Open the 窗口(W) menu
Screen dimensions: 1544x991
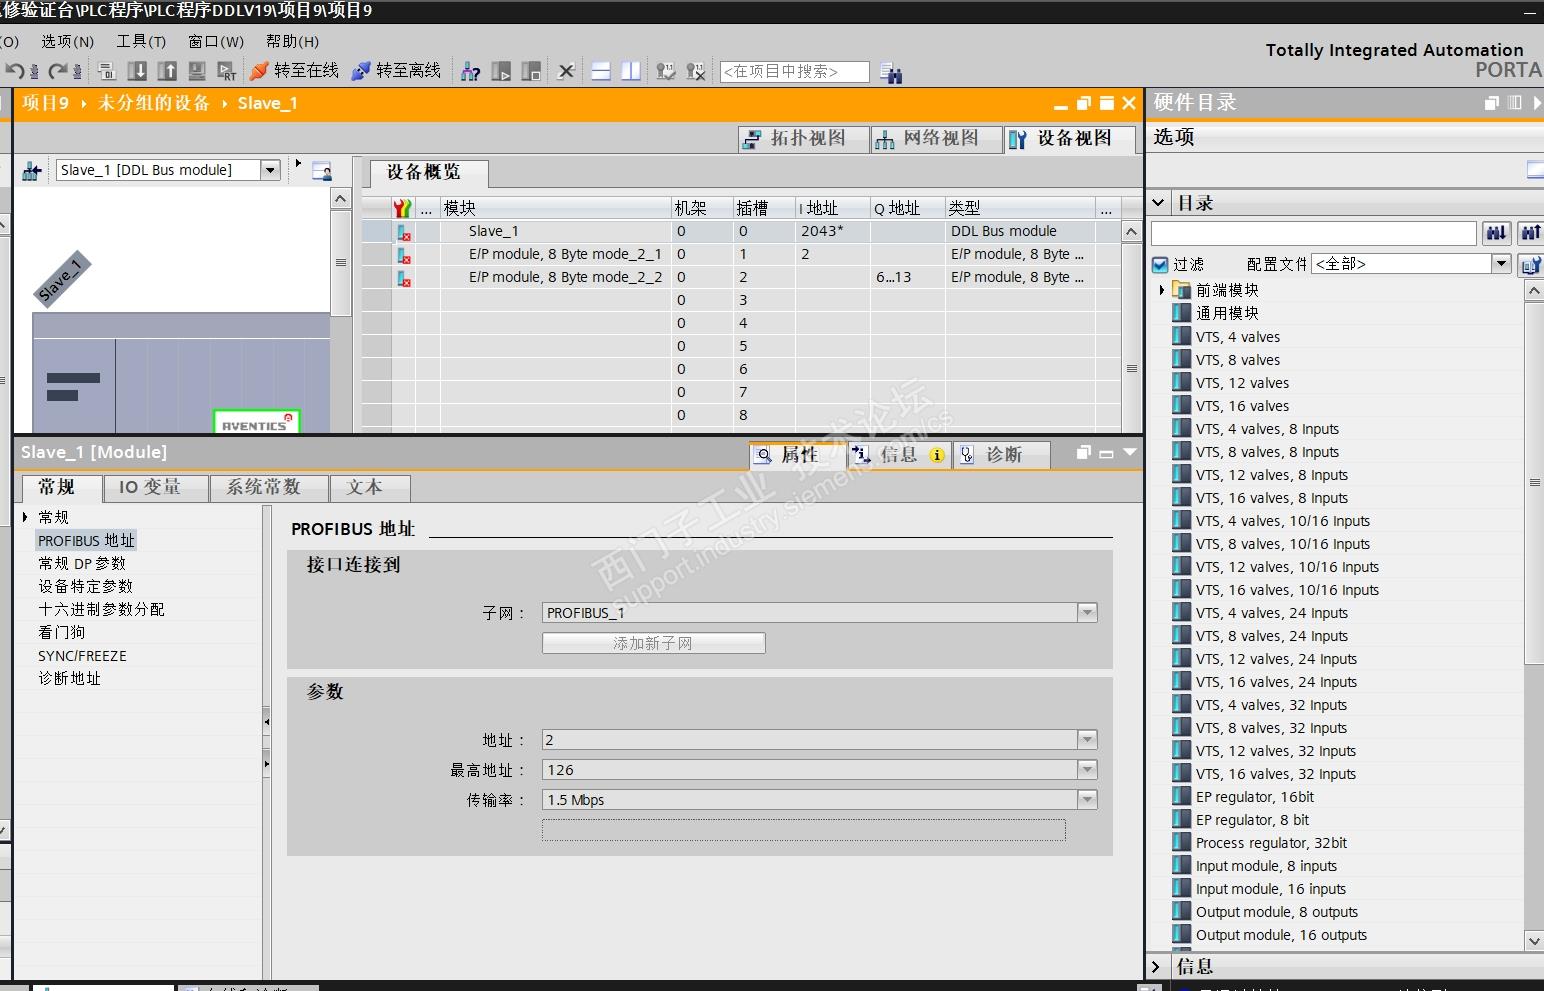click(216, 41)
